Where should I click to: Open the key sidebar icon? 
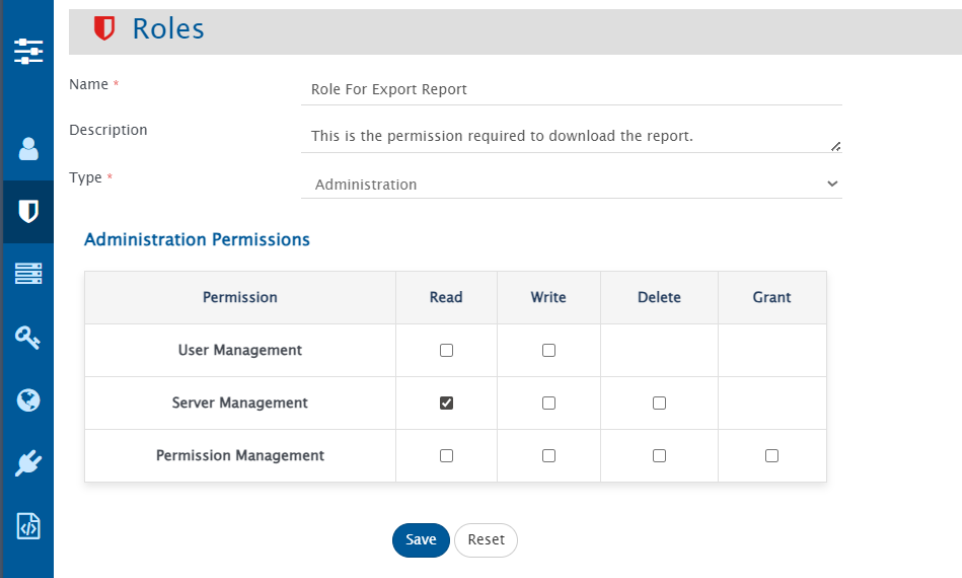pos(28,337)
